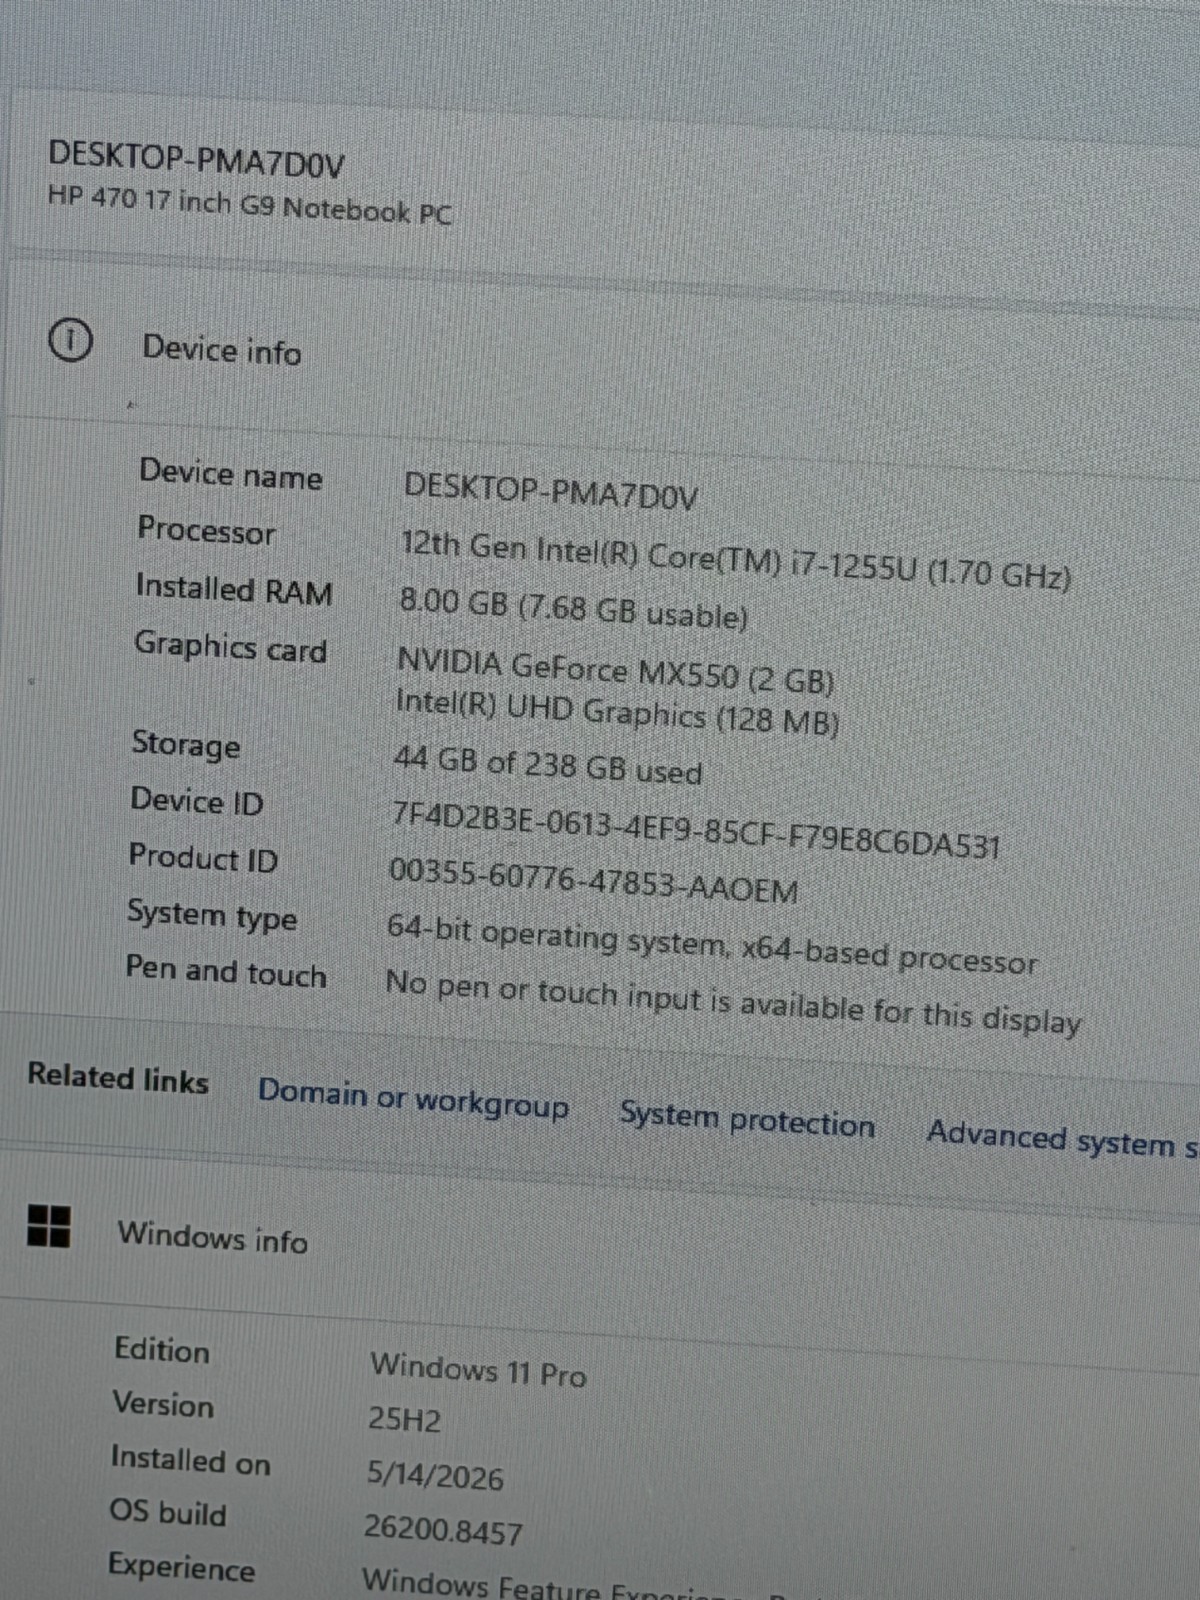Select the 26200.8457 OS build value
Viewport: 1200px width, 1600px height.
pyautogui.click(x=443, y=1529)
